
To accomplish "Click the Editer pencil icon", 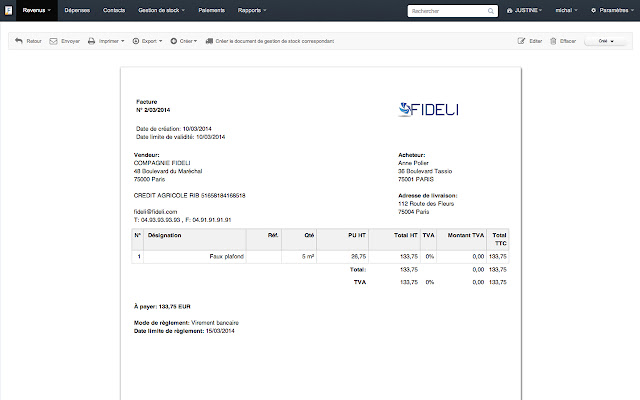I will [x=521, y=41].
